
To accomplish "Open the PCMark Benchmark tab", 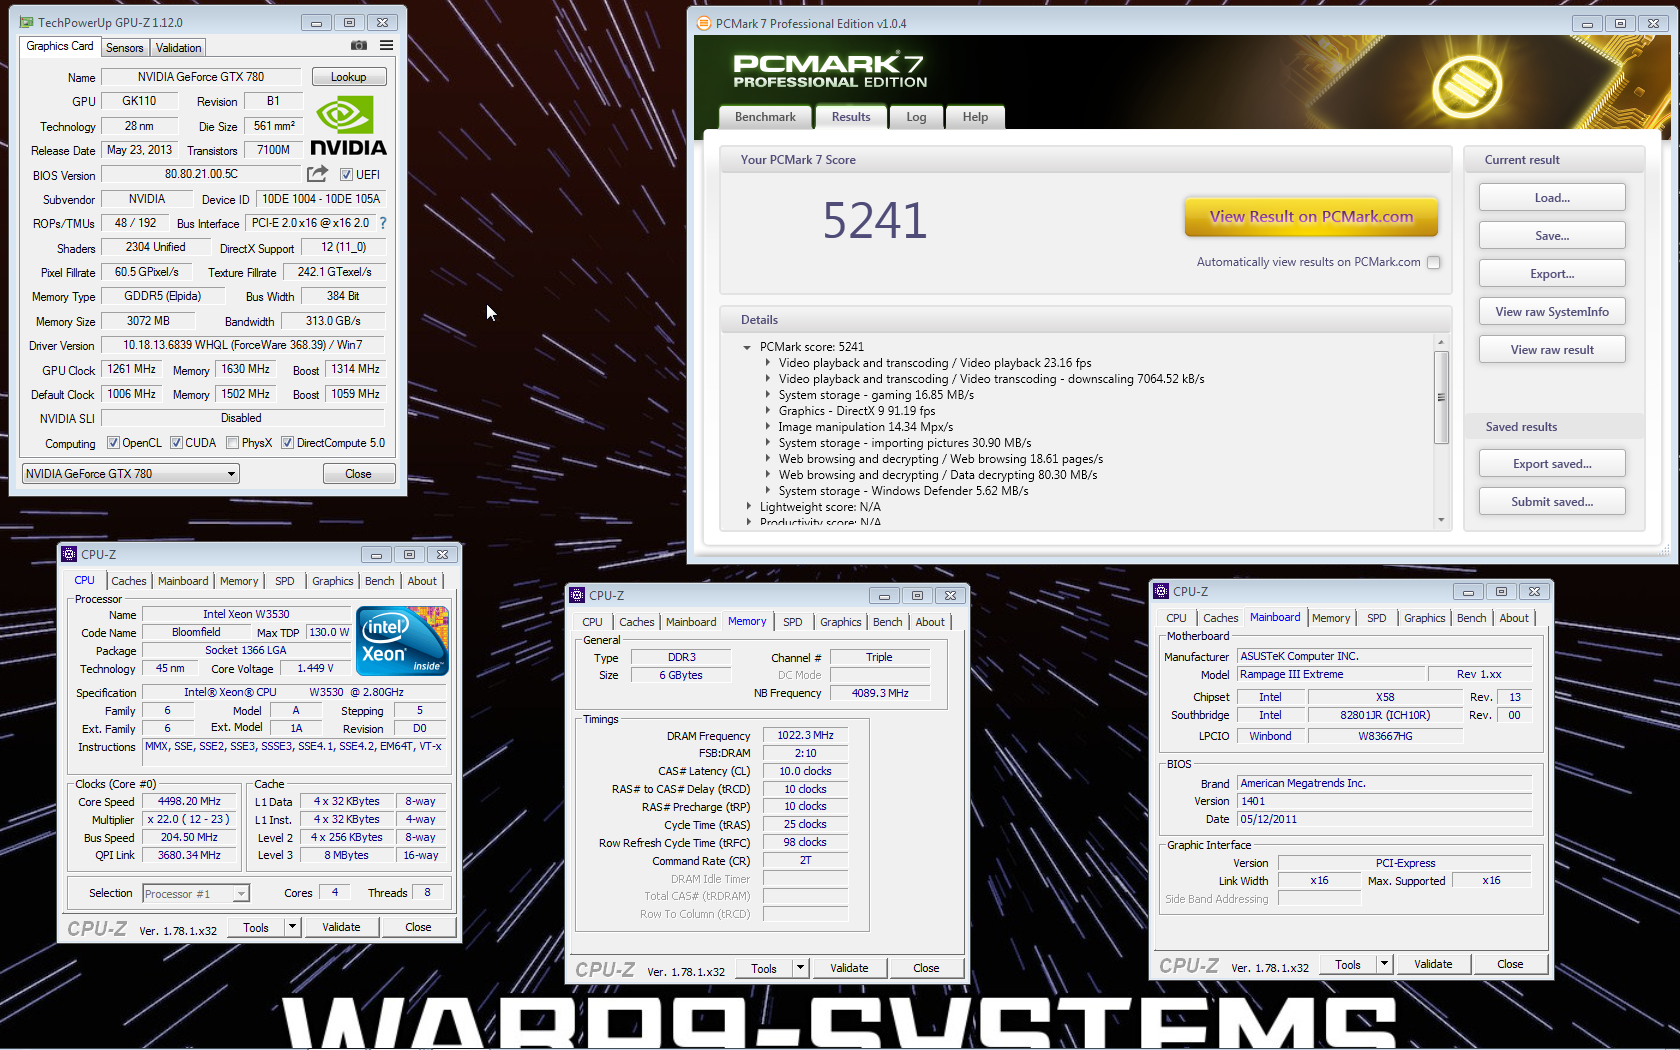I will coord(765,117).
